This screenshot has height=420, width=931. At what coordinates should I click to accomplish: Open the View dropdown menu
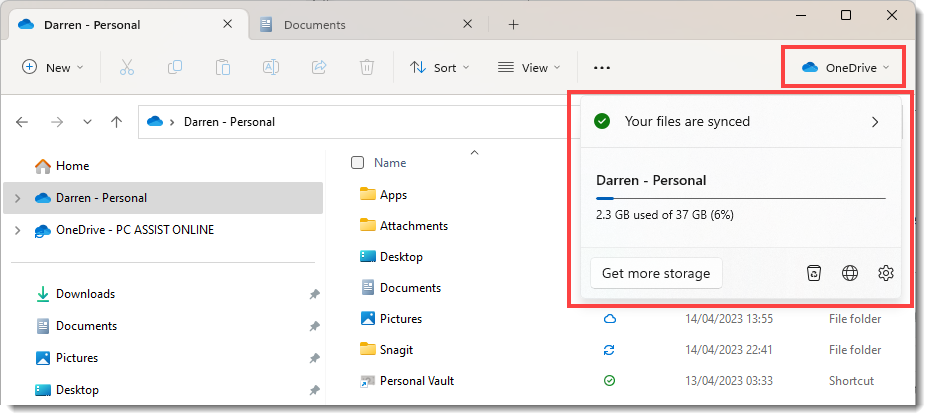click(x=528, y=67)
